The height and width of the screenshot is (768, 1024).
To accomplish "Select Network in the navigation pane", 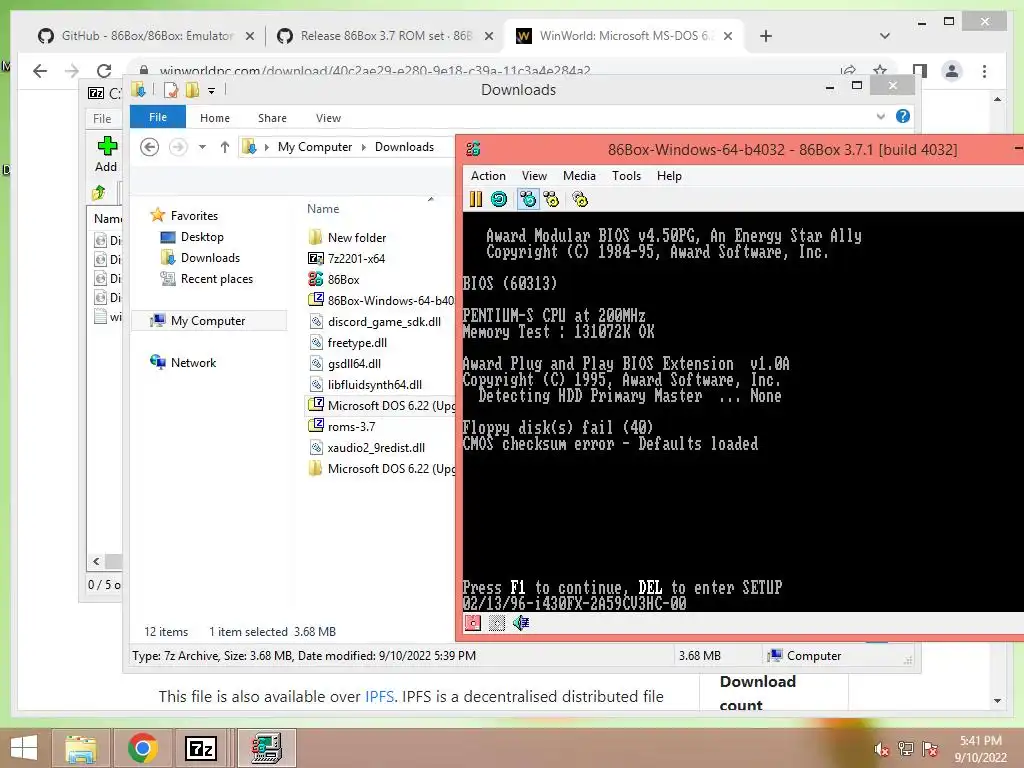I will tap(193, 362).
